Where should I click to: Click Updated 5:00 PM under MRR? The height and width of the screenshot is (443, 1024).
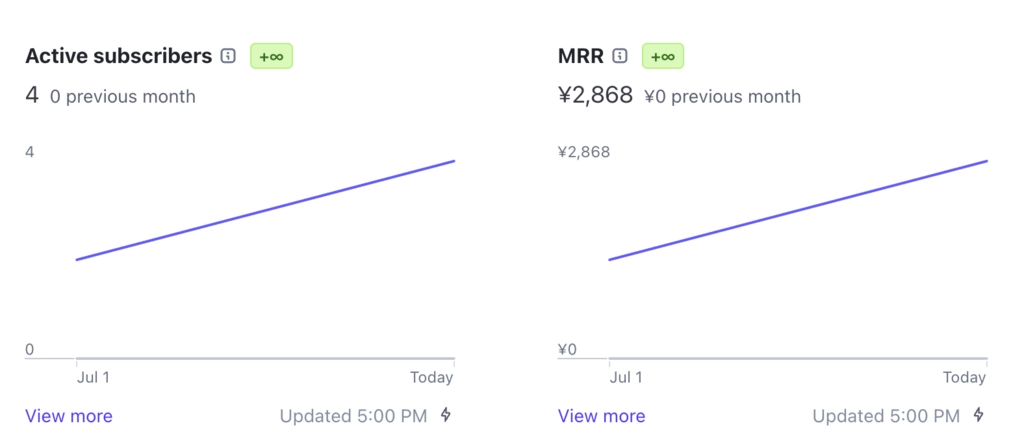click(886, 416)
